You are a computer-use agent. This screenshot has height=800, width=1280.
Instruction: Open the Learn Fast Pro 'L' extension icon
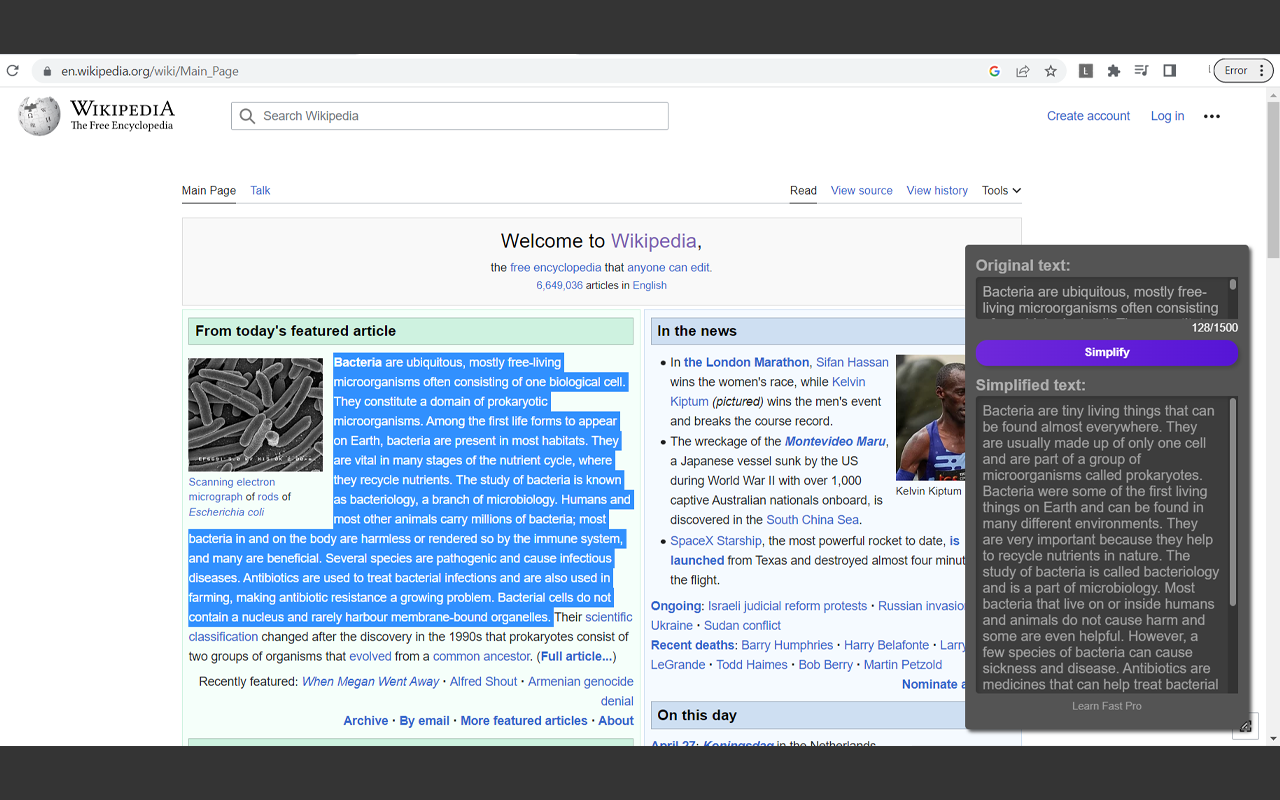click(x=1085, y=71)
